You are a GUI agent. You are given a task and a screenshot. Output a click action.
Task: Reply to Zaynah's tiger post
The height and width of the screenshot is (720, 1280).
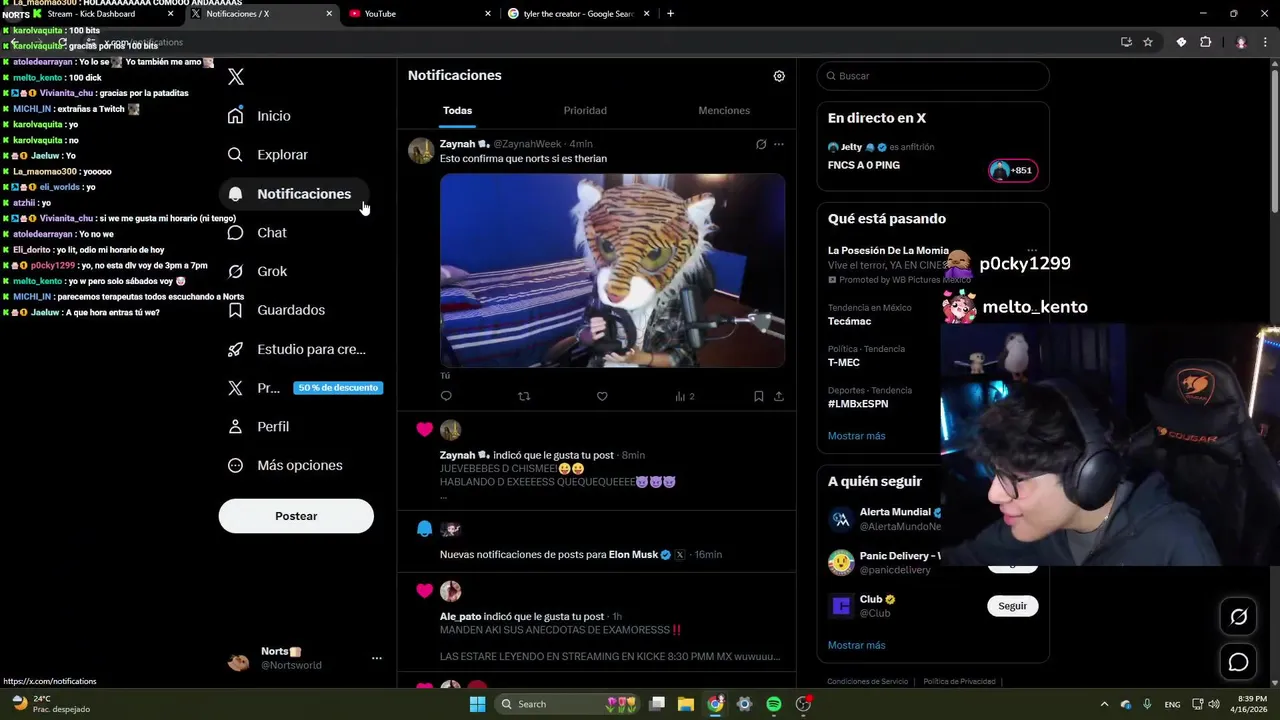pyautogui.click(x=446, y=397)
